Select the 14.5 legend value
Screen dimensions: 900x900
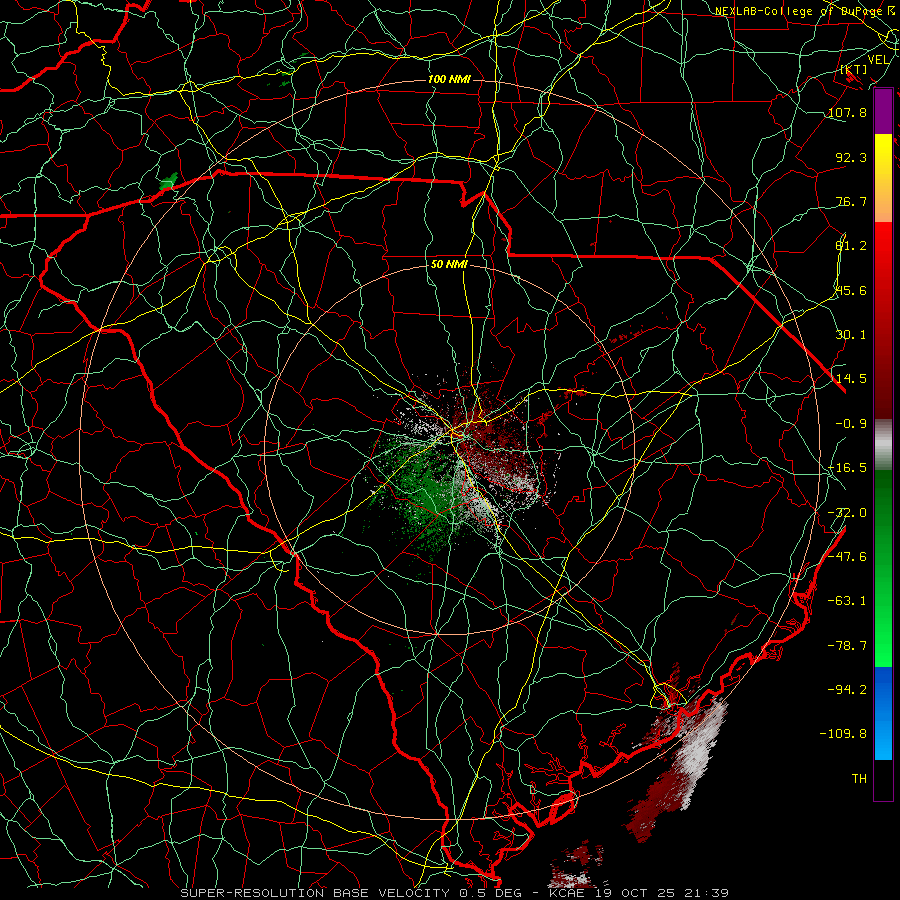[x=851, y=379]
